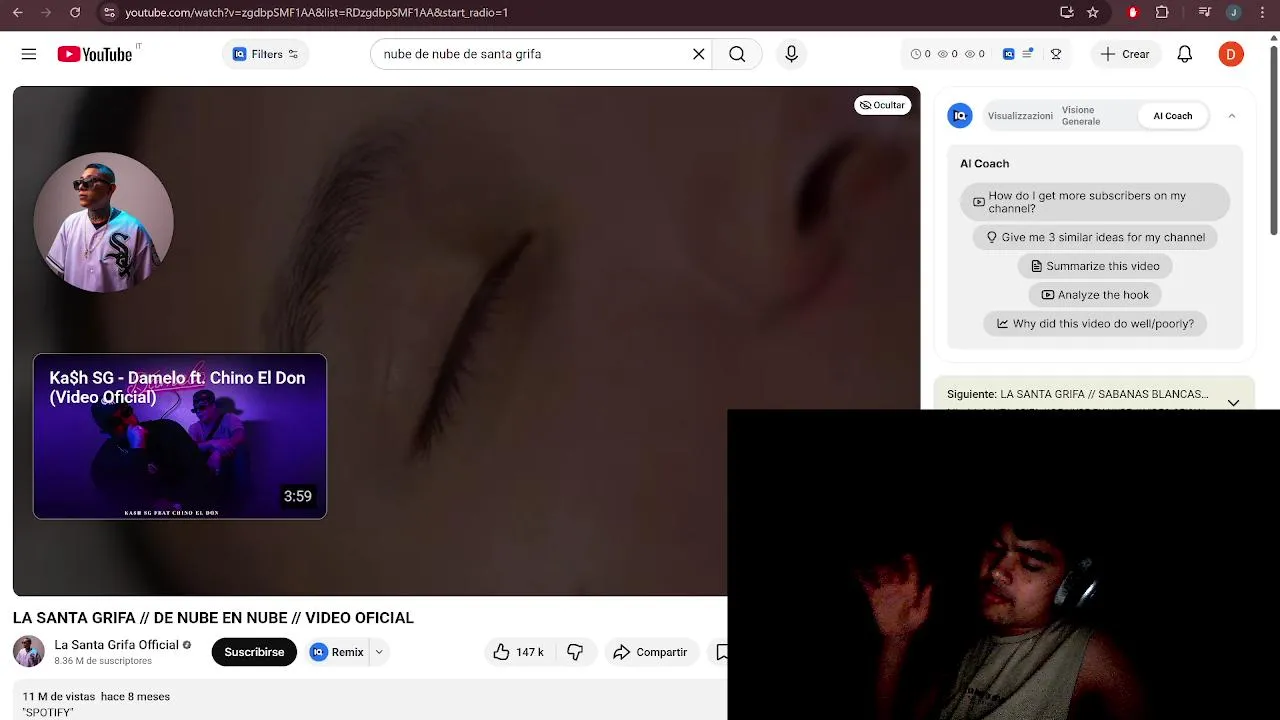Open La Santa Grifa channel avatar below video
1280x720 pixels.
(28, 652)
